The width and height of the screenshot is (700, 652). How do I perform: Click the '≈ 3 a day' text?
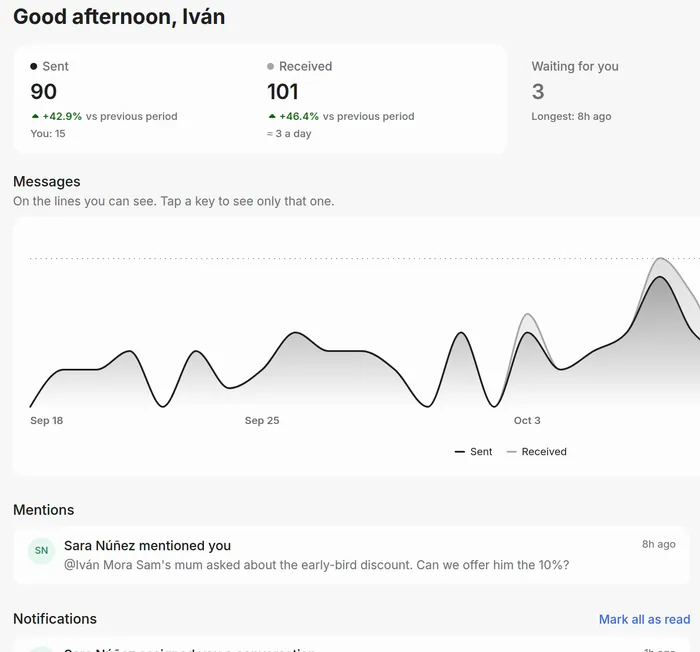click(x=289, y=134)
